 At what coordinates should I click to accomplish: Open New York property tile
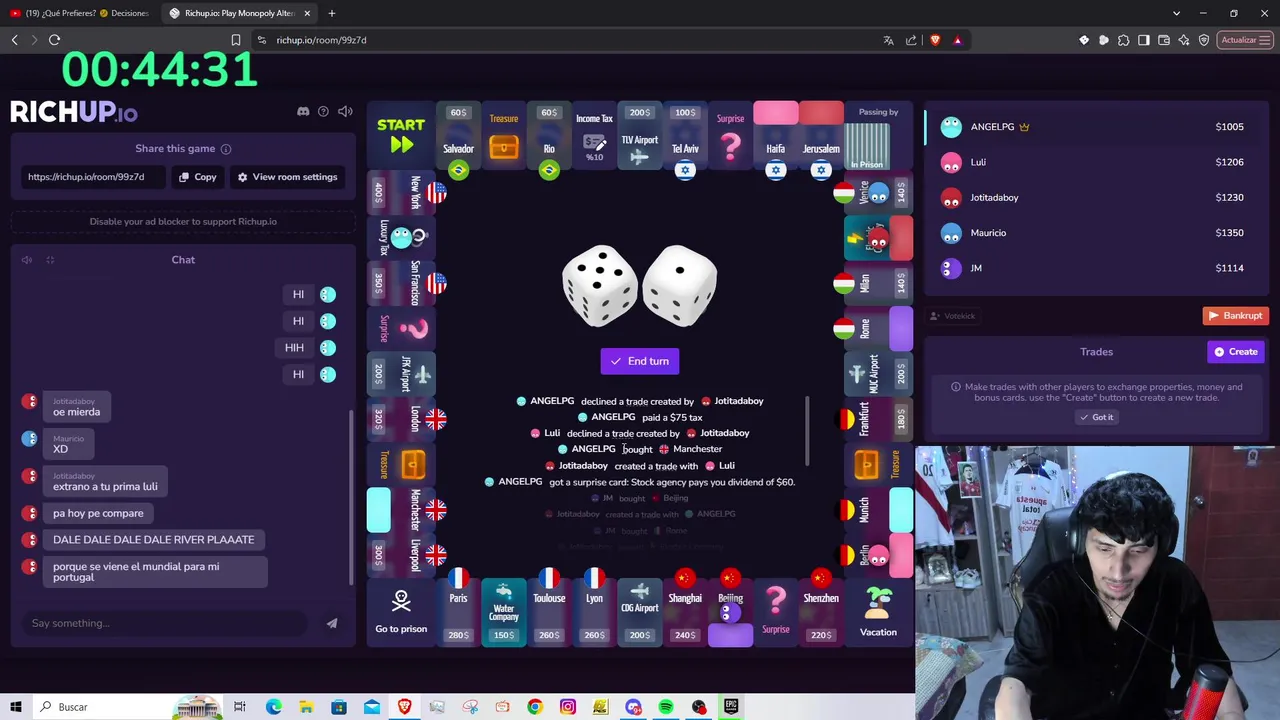(x=403, y=193)
